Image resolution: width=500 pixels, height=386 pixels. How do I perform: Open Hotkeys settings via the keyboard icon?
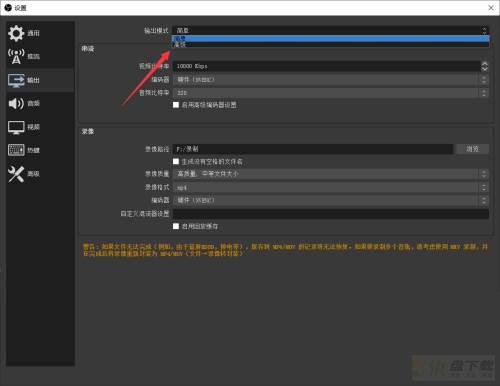coord(16,150)
